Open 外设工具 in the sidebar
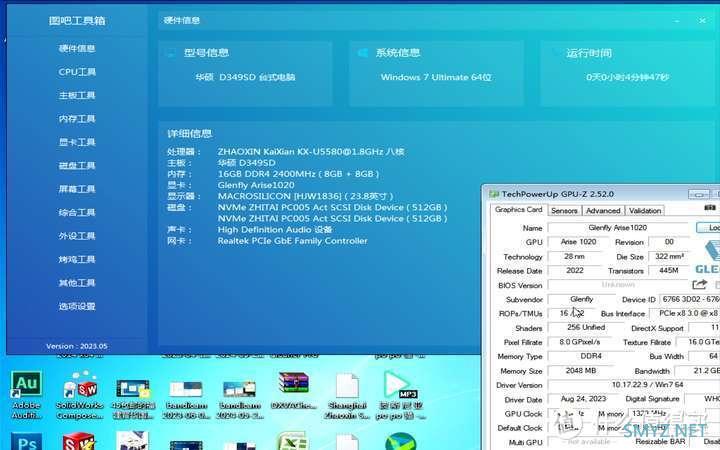The width and height of the screenshot is (720, 450). [x=77, y=236]
